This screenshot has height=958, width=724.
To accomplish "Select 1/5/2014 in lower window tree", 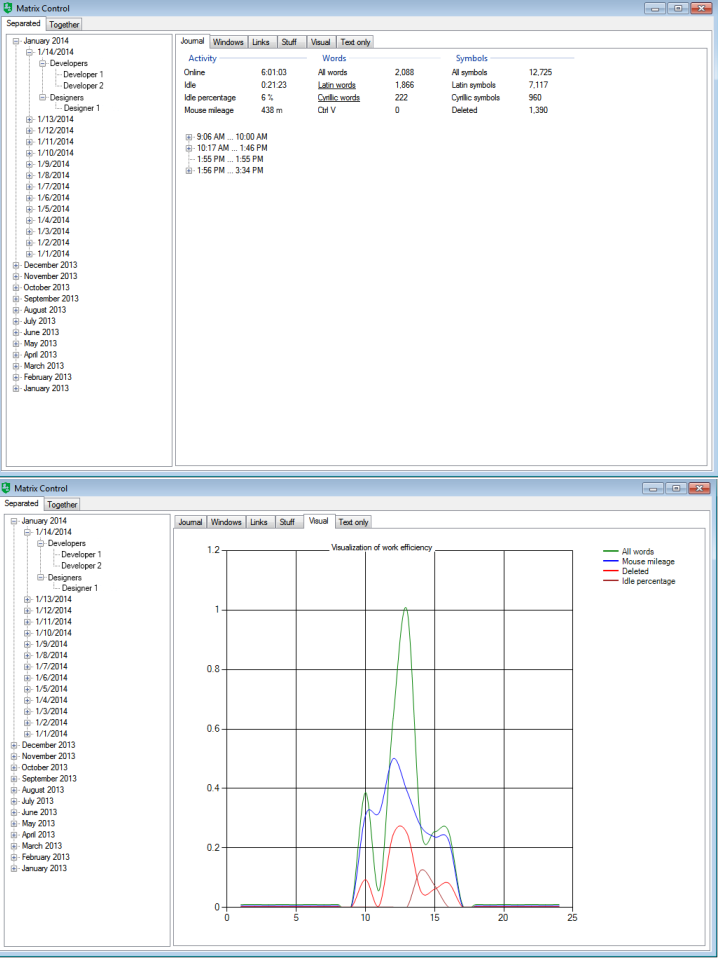I will (51, 689).
